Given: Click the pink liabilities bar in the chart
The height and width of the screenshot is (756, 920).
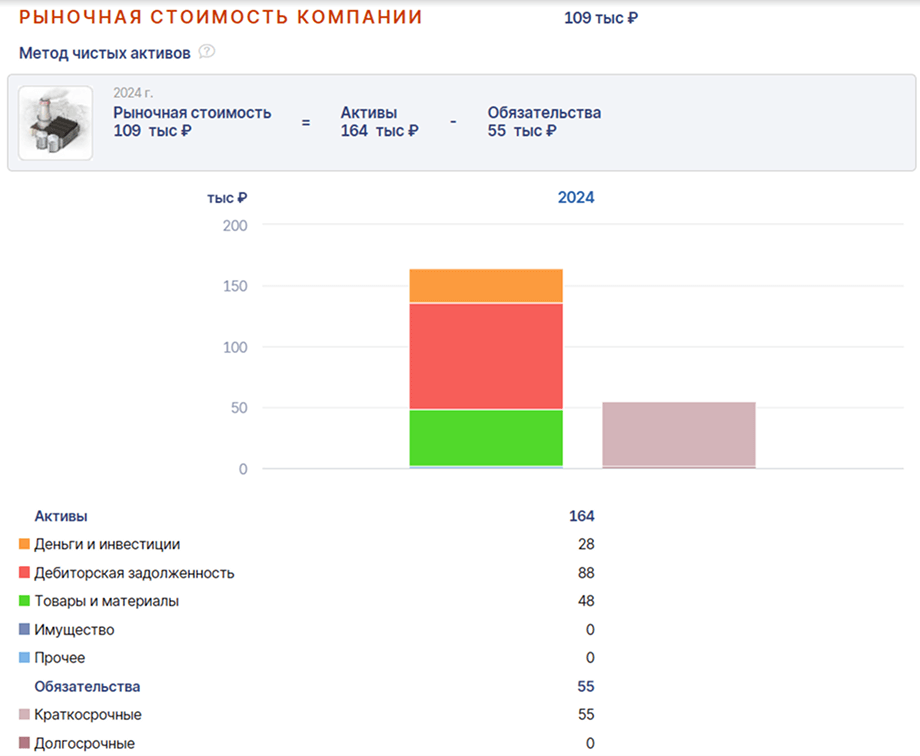Looking at the screenshot, I should 679,435.
